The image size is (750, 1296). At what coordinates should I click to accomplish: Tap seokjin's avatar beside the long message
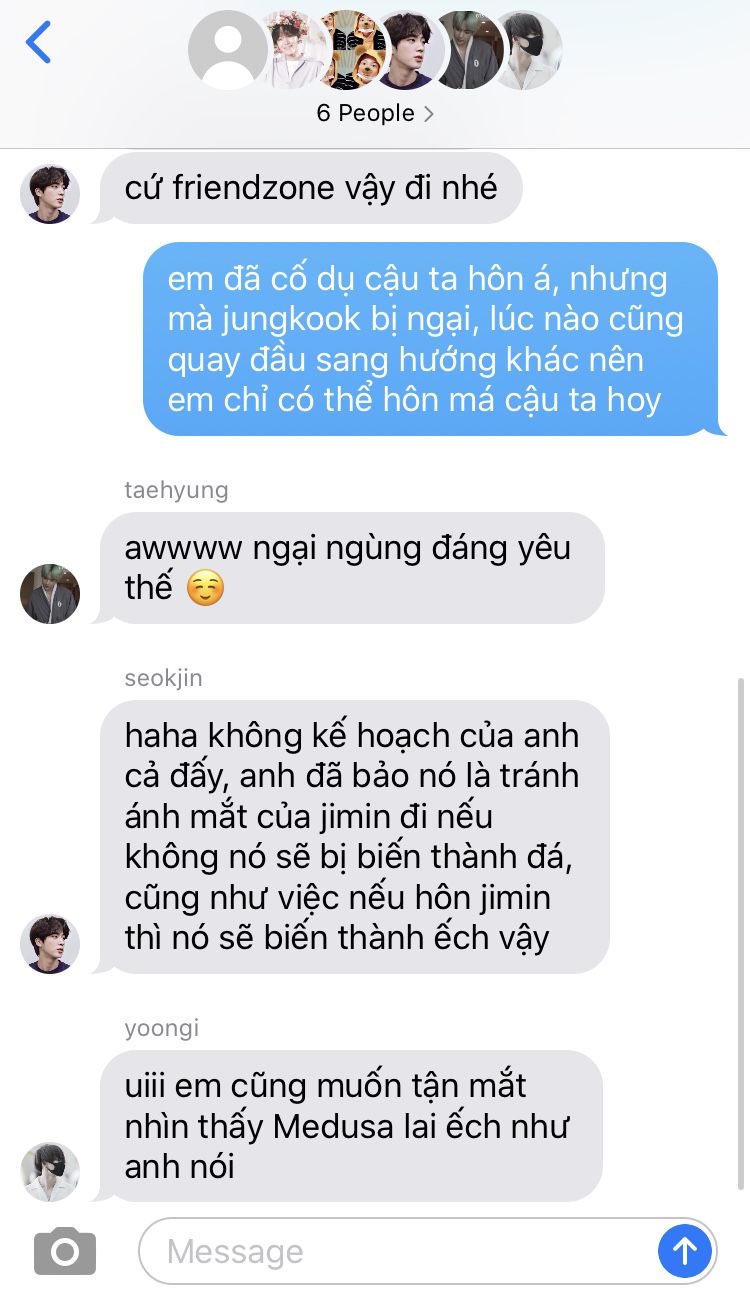point(50,943)
